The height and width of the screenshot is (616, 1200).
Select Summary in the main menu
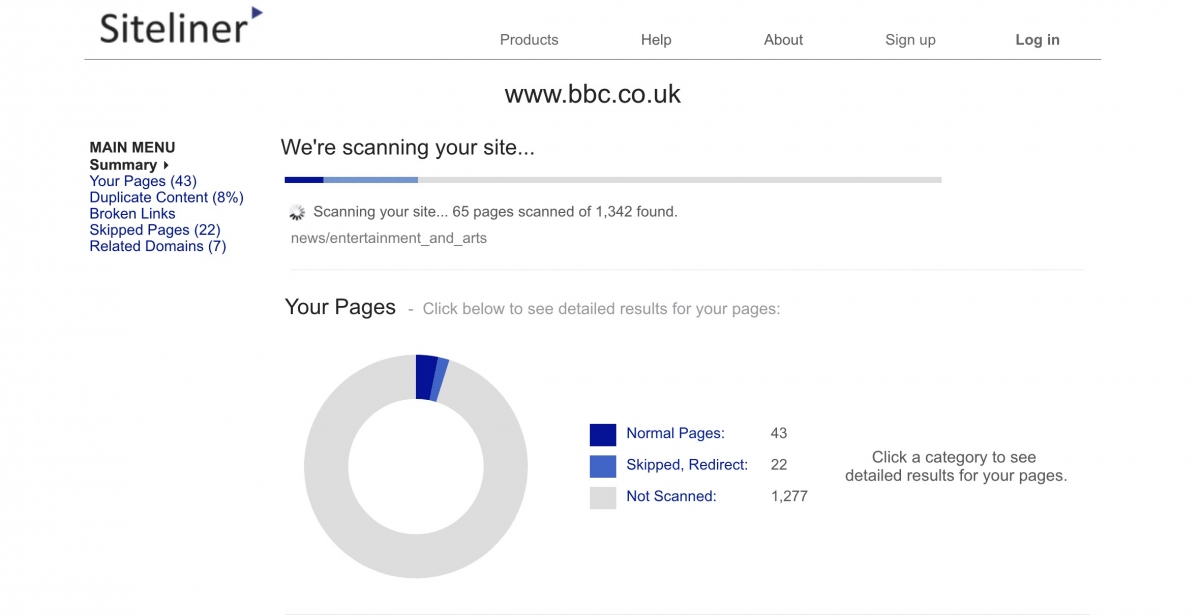[123, 165]
